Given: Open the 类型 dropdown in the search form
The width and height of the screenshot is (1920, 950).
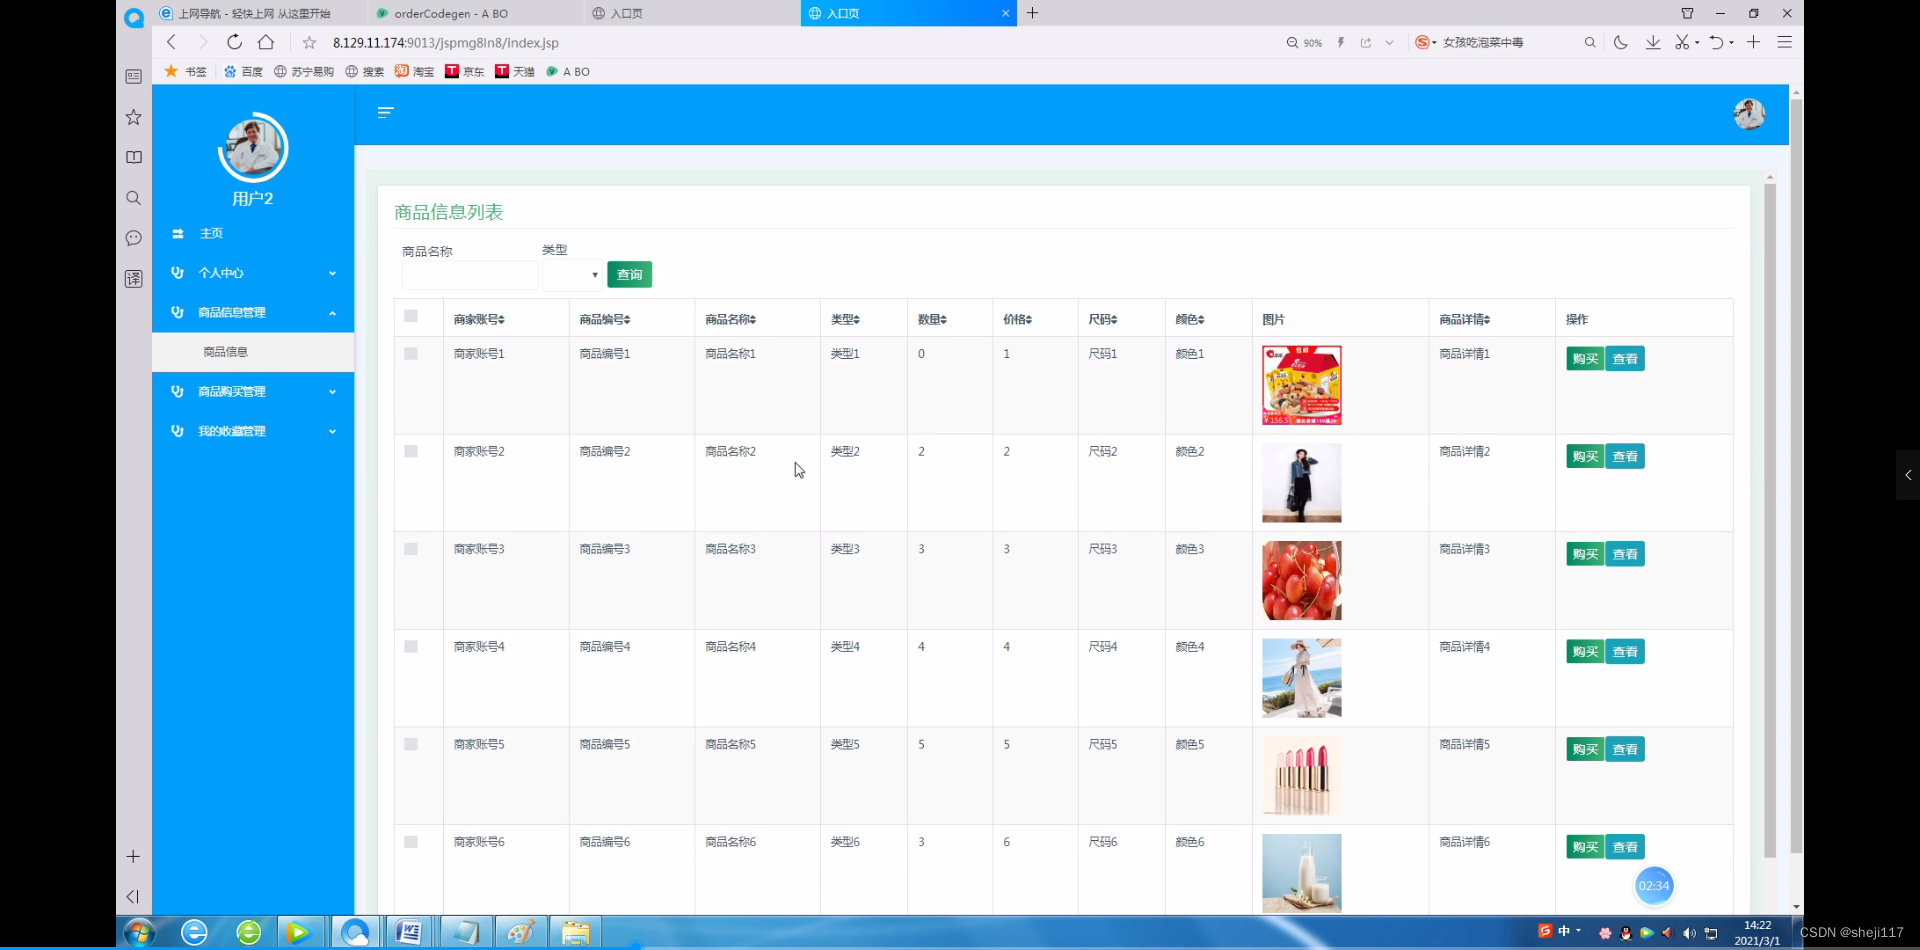Looking at the screenshot, I should [572, 274].
